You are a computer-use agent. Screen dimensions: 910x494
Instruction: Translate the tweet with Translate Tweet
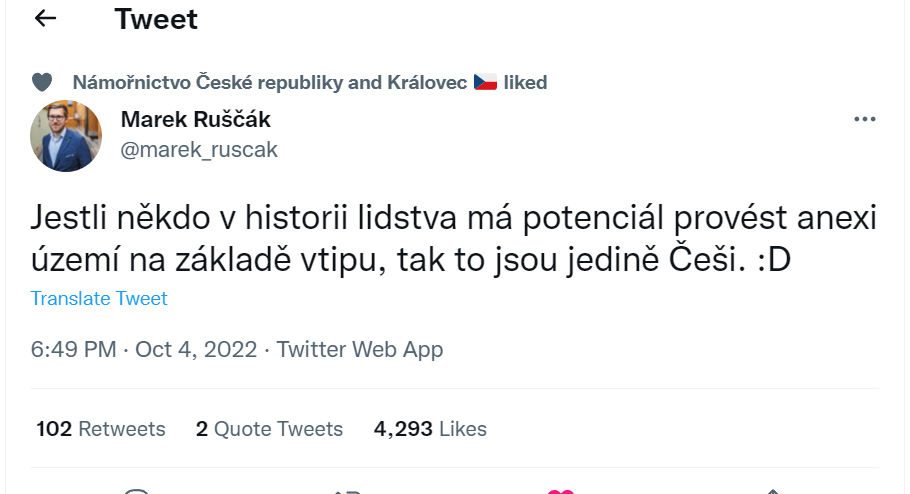click(x=99, y=298)
